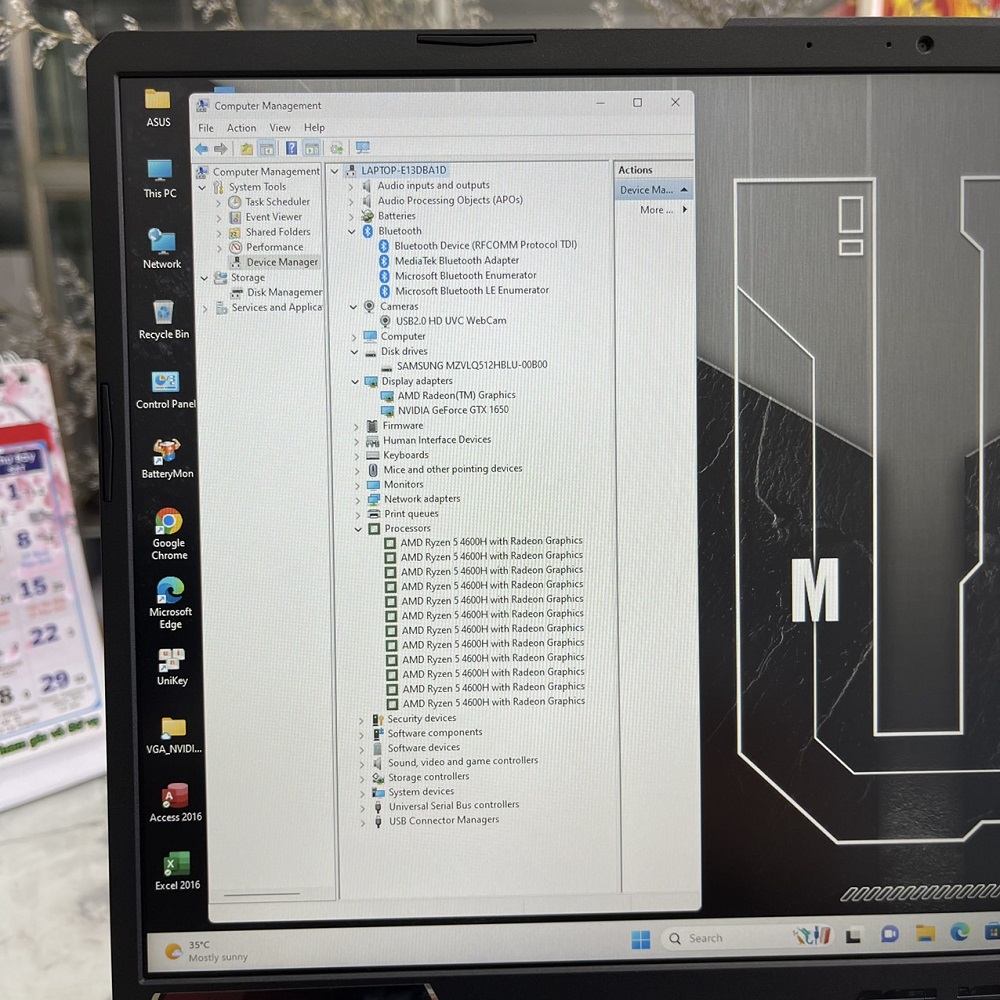Collapse the Processors category
This screenshot has width=1000, height=1000.
pos(358,529)
